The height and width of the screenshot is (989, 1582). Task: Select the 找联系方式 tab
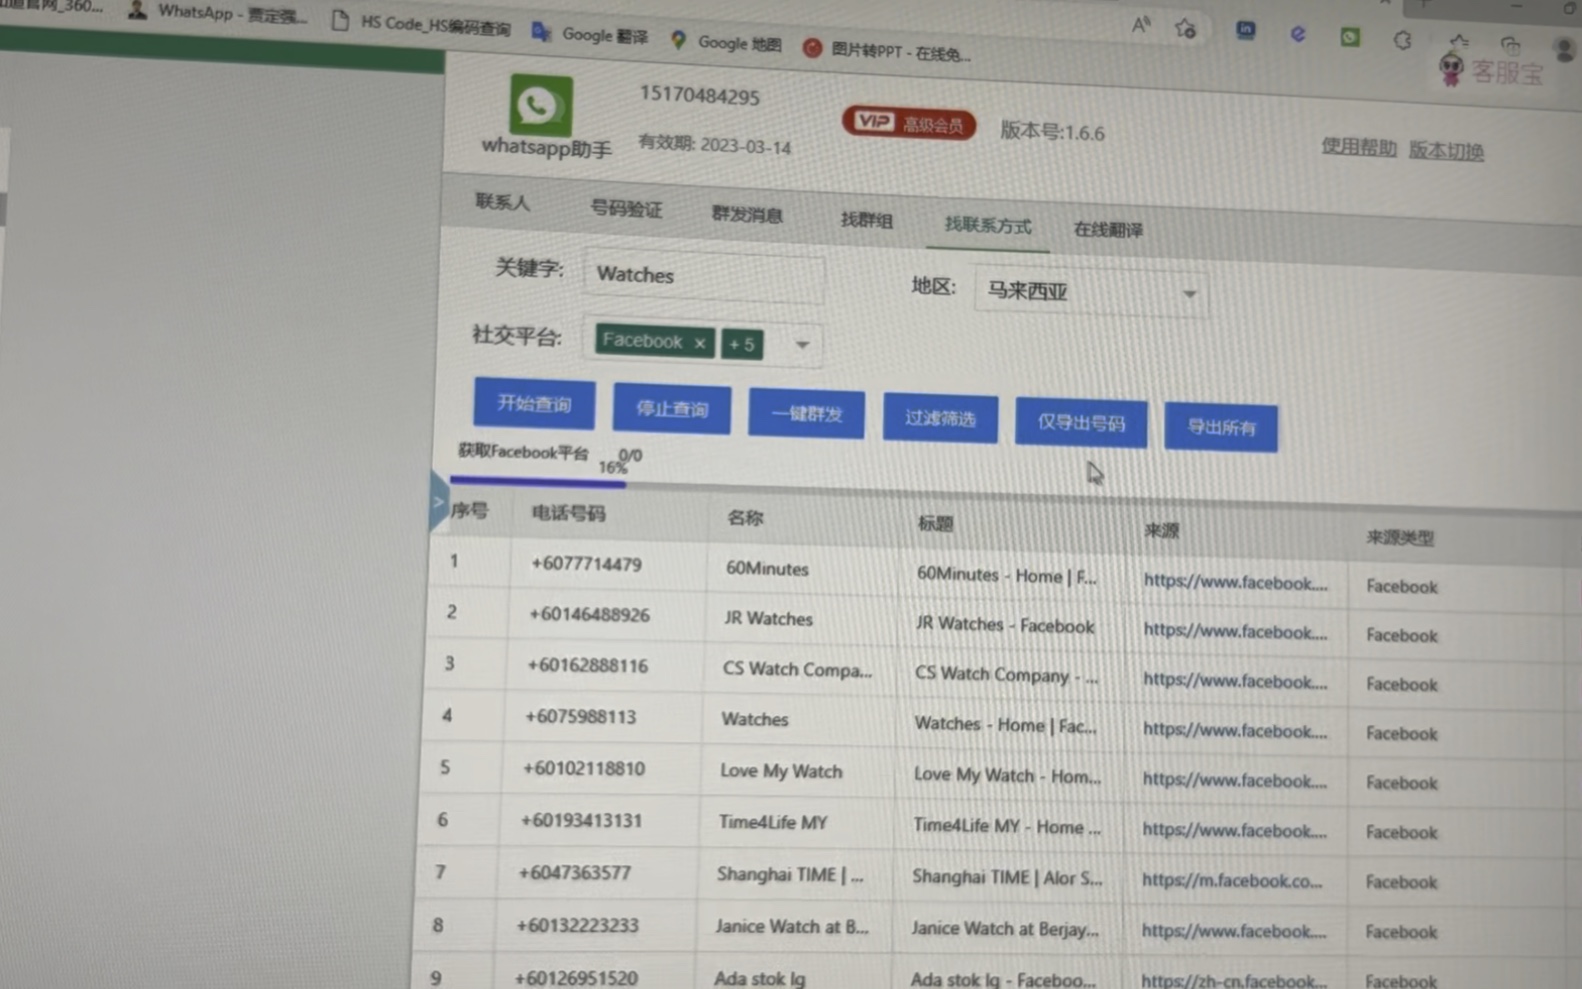988,225
